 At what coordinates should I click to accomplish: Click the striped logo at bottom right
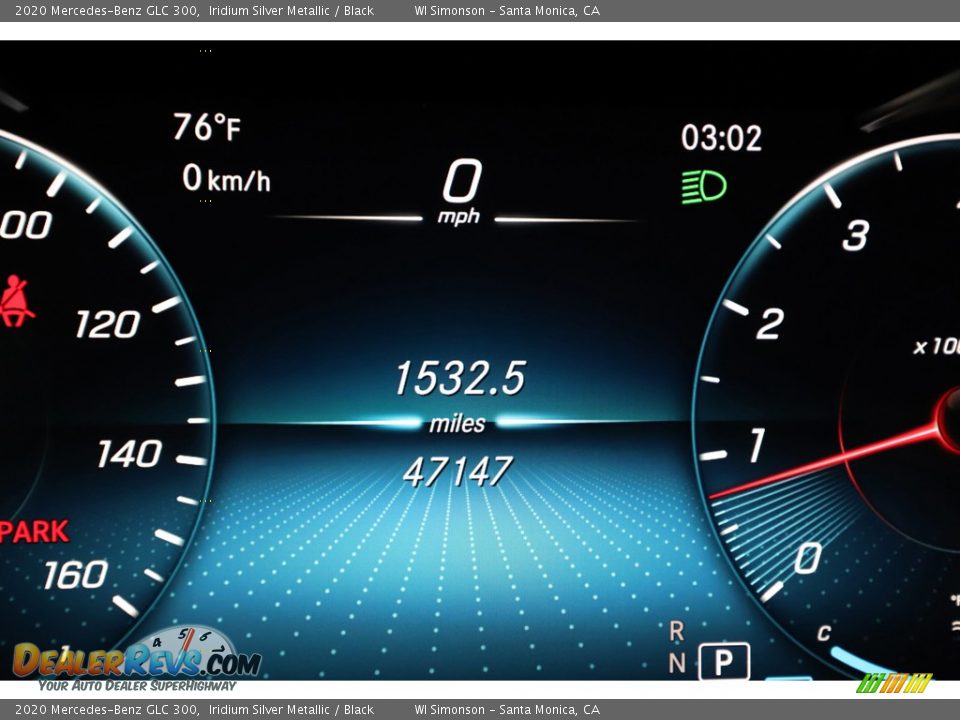pos(894,683)
